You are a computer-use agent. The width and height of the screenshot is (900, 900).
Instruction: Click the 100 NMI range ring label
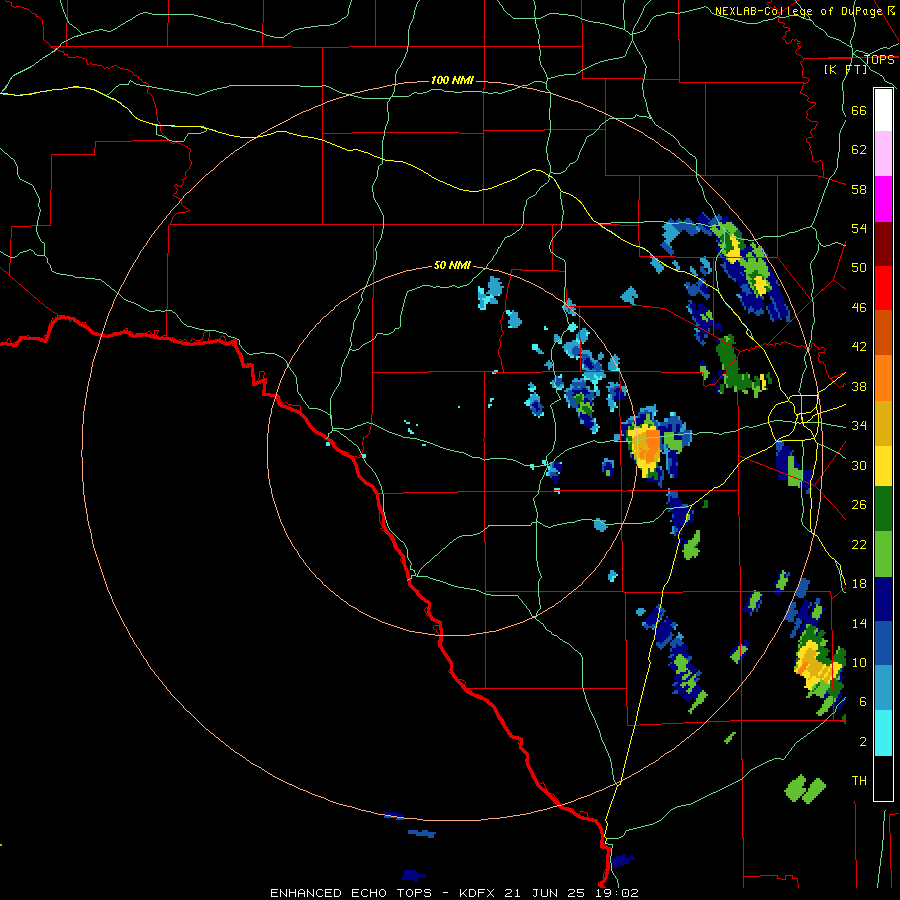[x=452, y=80]
